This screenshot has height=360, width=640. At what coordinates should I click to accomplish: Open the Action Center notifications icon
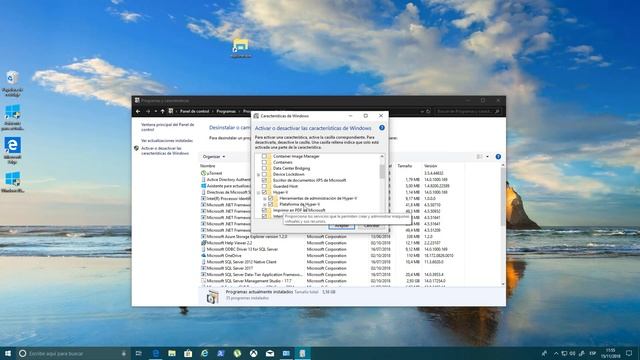coord(629,353)
